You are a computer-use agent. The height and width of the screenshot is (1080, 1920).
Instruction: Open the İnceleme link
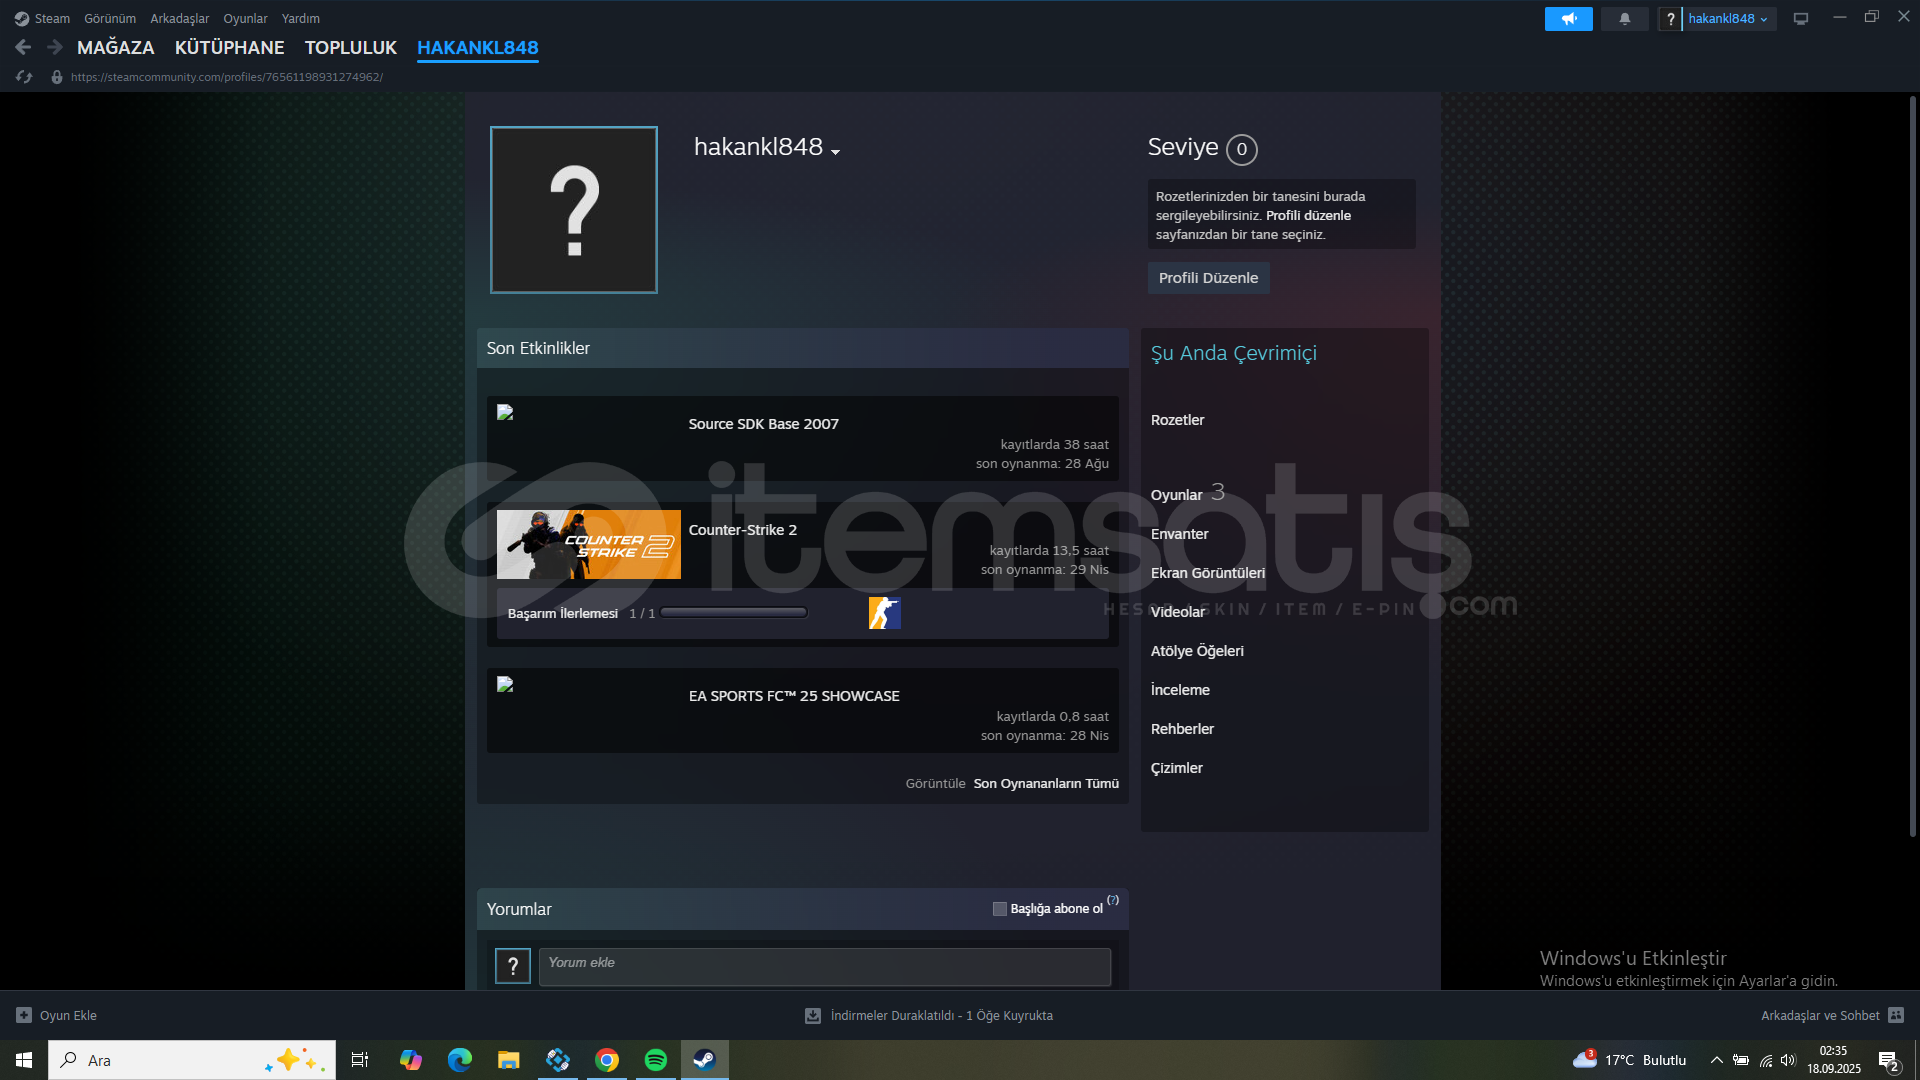tap(1181, 690)
